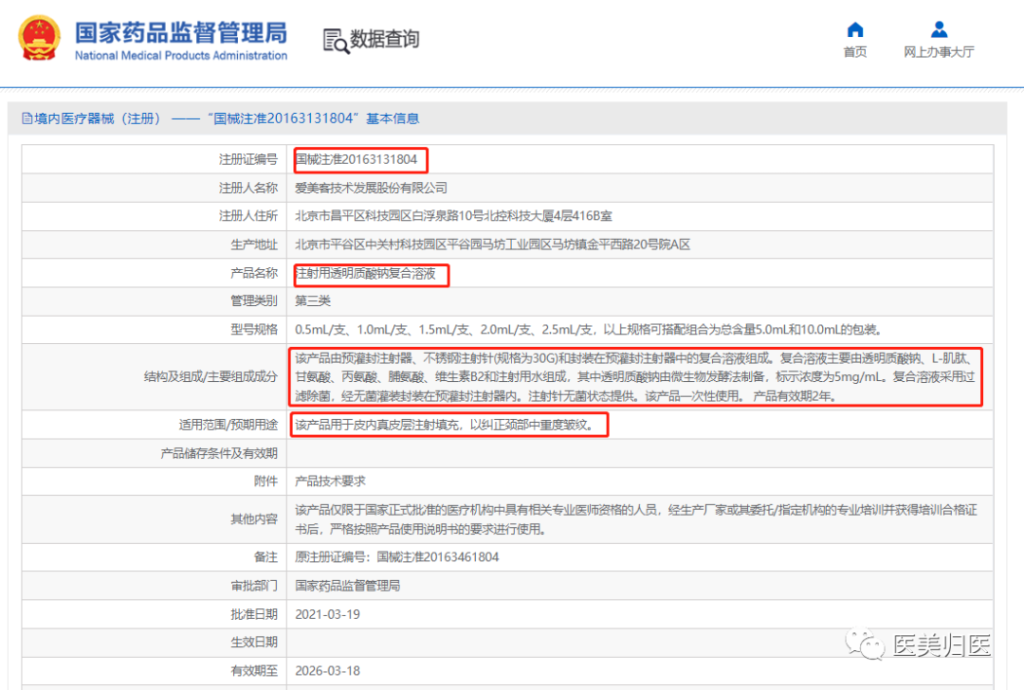Select the 结构及组成/主要组成成分 row label
Image resolution: width=1024 pixels, height=690 pixels.
click(x=211, y=377)
